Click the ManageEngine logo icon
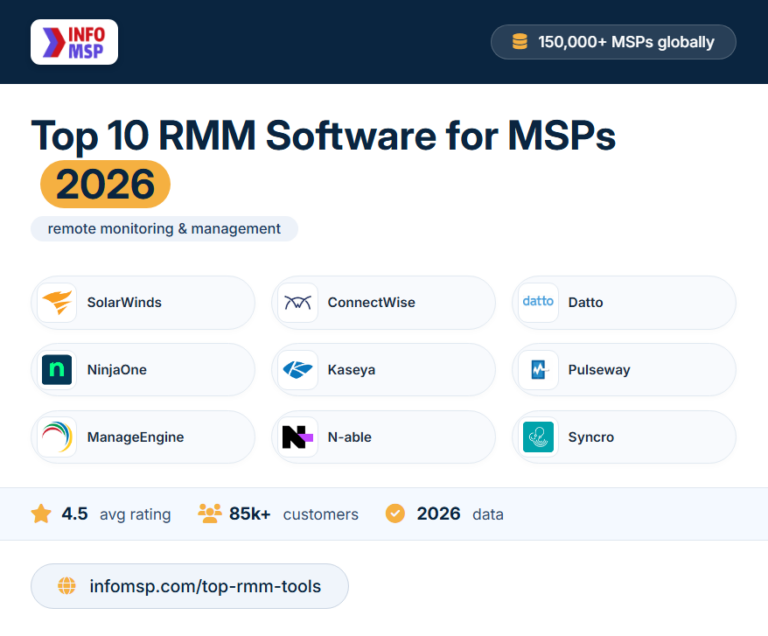This screenshot has height=636, width=768. [x=57, y=437]
